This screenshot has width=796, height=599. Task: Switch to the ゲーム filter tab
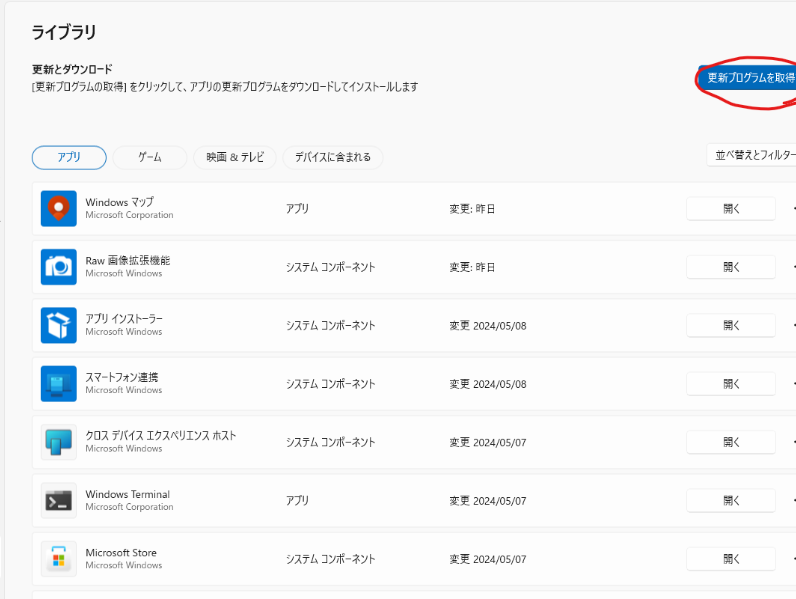[150, 157]
